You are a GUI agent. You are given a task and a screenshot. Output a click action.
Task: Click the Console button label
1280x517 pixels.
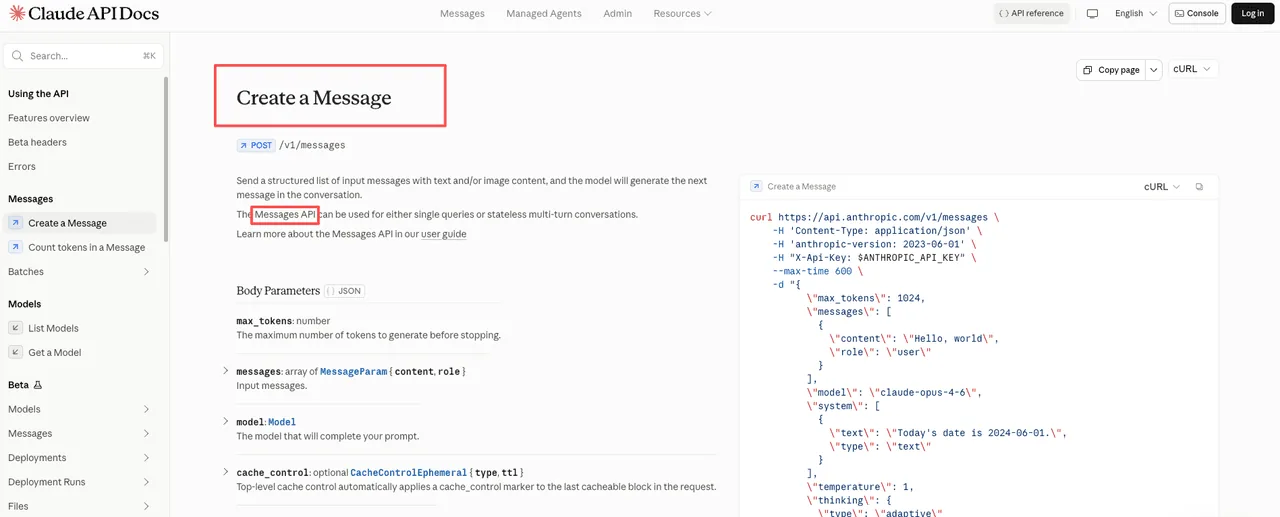pyautogui.click(x=1203, y=14)
